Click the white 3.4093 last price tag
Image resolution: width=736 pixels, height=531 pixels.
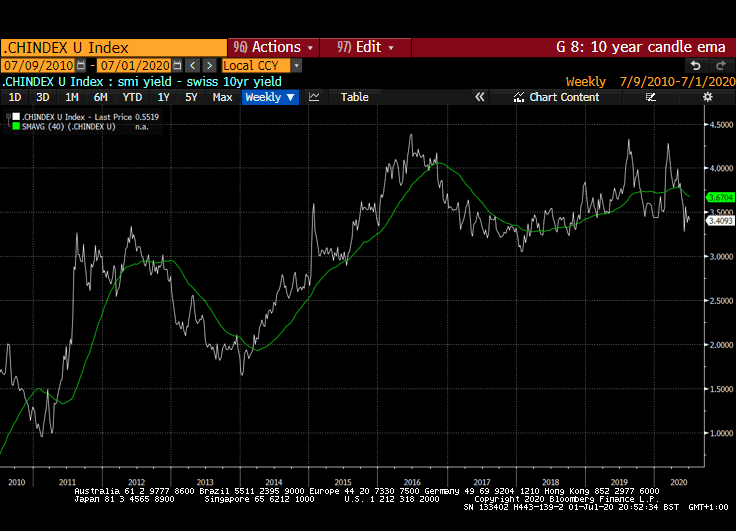point(720,221)
